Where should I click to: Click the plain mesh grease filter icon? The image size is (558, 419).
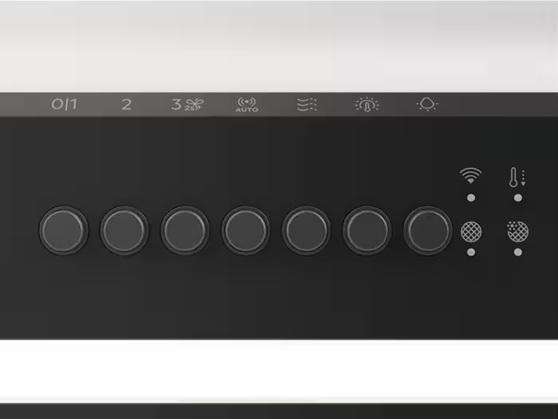click(x=471, y=231)
